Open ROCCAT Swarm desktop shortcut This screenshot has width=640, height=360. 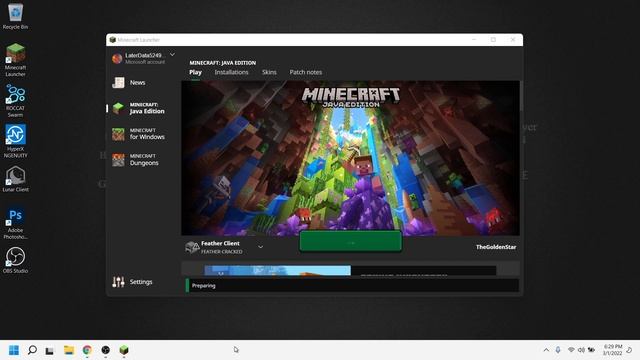coord(16,100)
